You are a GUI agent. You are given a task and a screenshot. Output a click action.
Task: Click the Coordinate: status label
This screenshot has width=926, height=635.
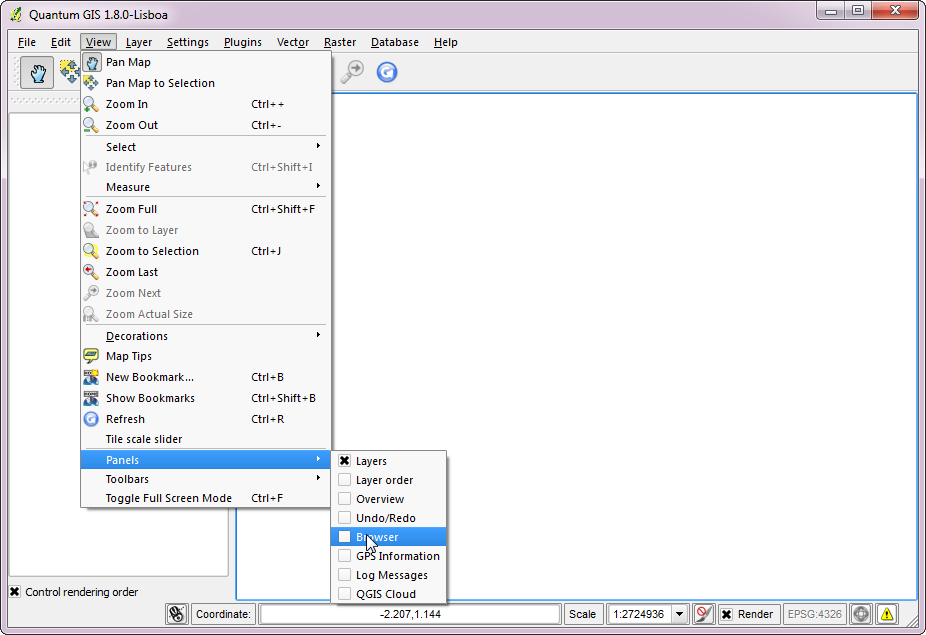[223, 614]
